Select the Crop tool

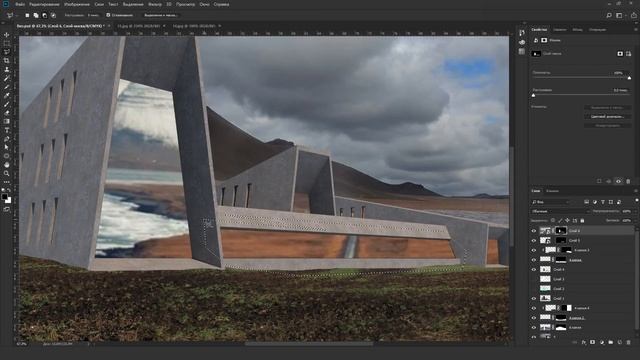pos(7,61)
